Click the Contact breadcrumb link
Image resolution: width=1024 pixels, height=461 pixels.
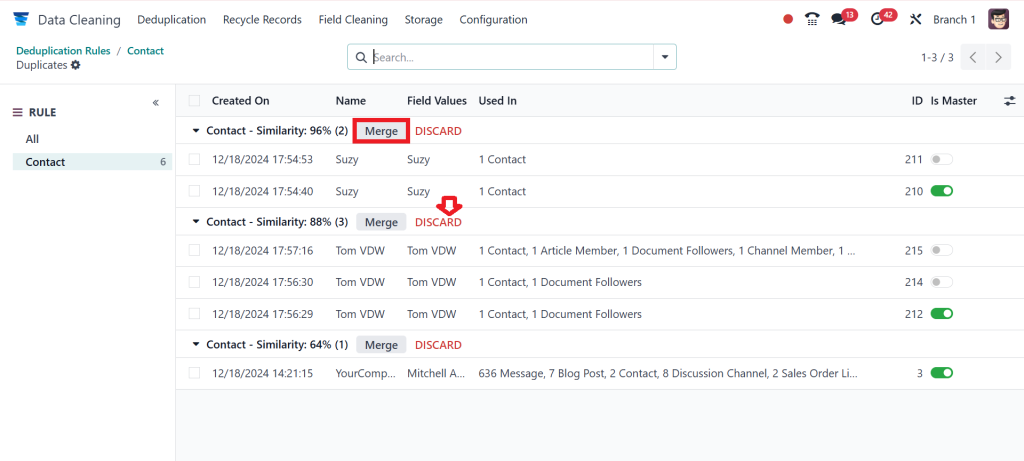(146, 50)
